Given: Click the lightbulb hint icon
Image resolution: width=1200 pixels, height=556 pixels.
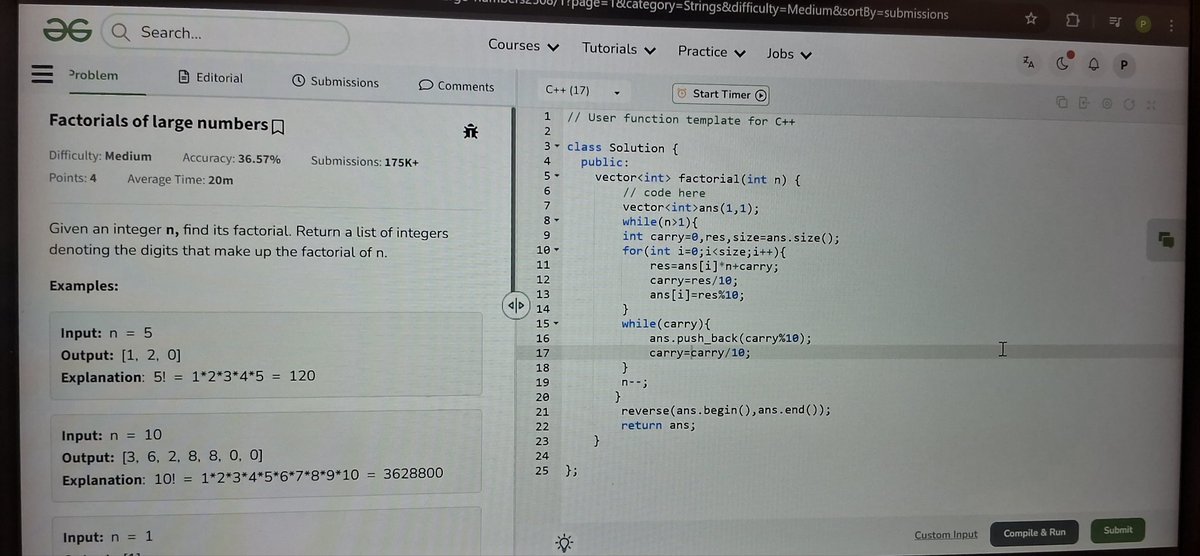Looking at the screenshot, I should point(564,543).
